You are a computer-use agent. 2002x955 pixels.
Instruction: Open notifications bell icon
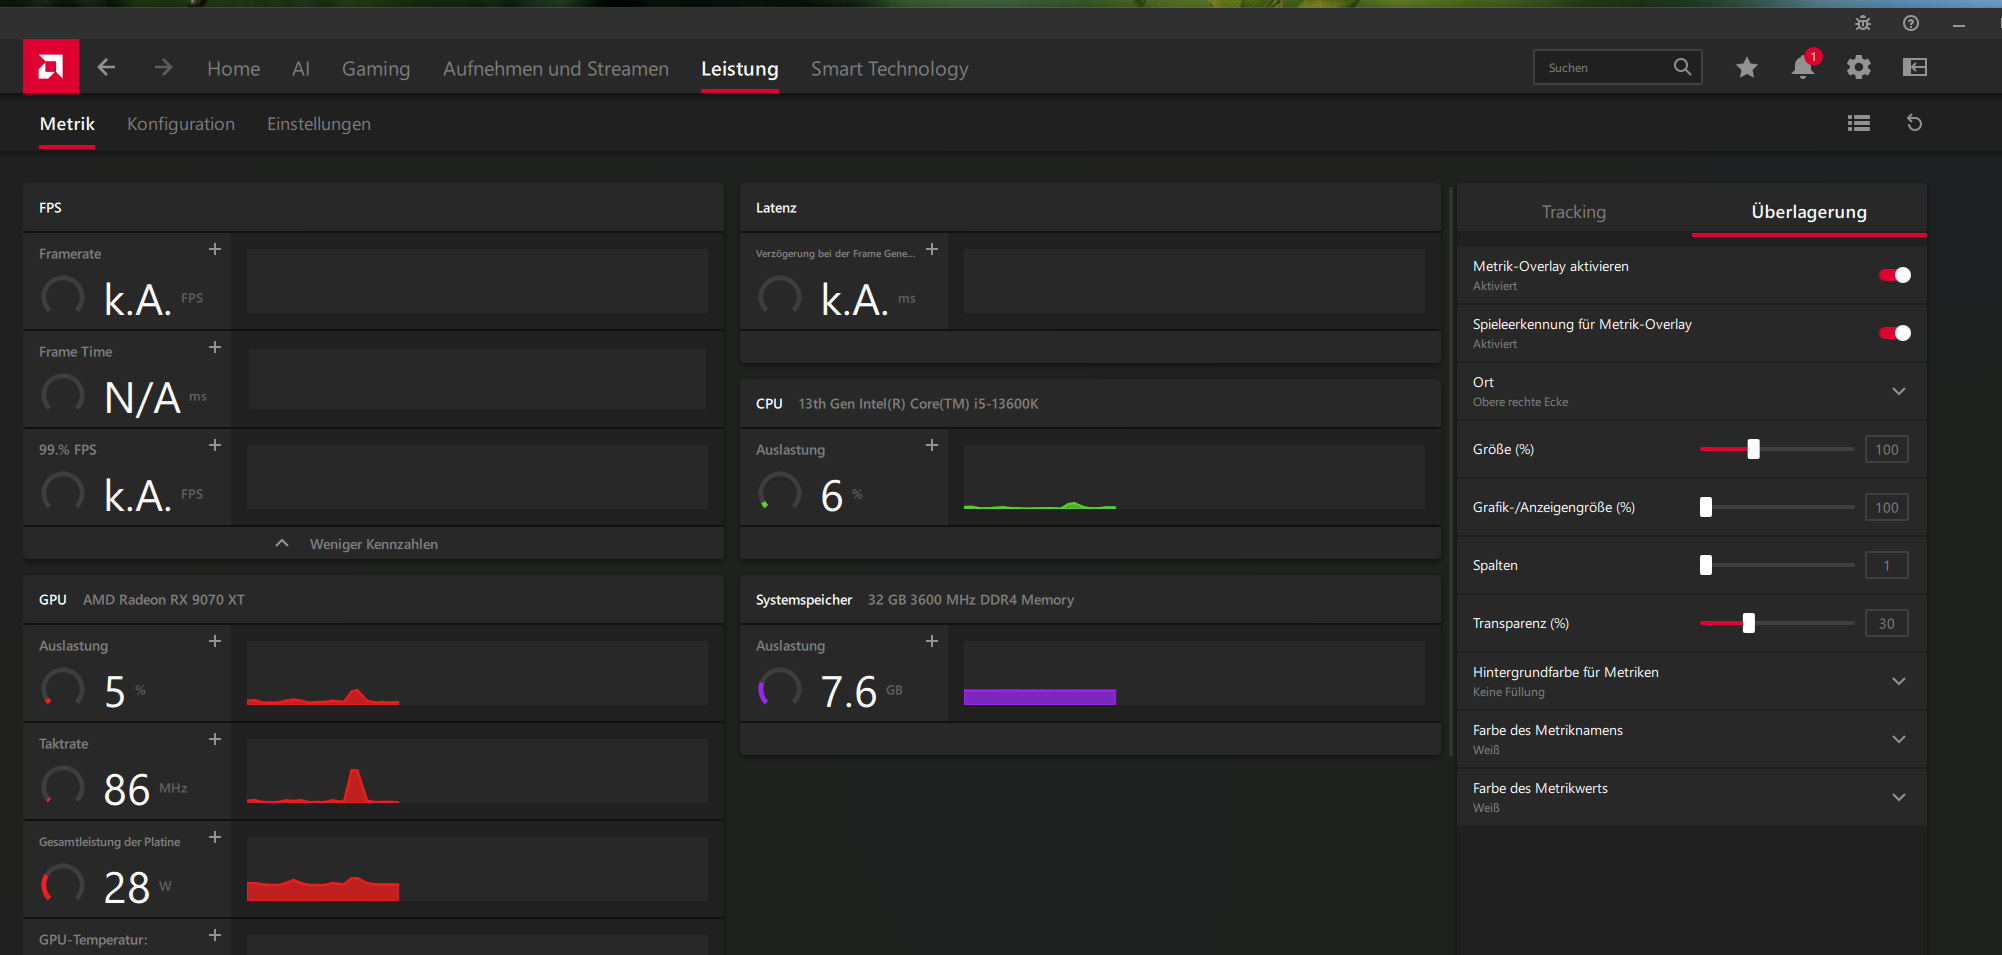coord(1803,67)
